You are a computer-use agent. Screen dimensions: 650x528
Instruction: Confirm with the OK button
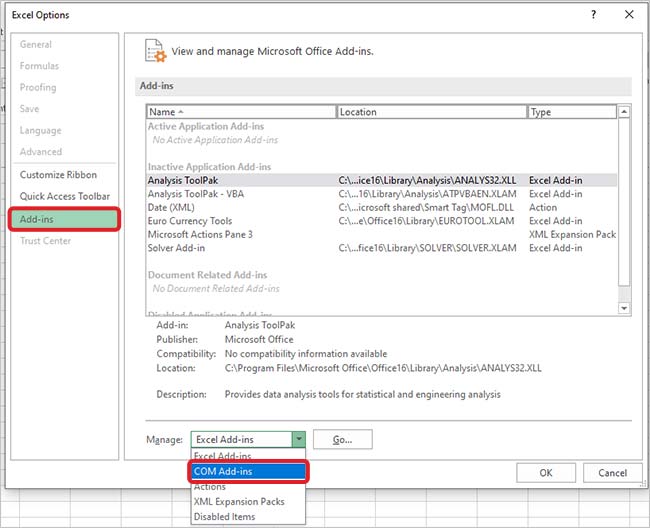coord(546,473)
